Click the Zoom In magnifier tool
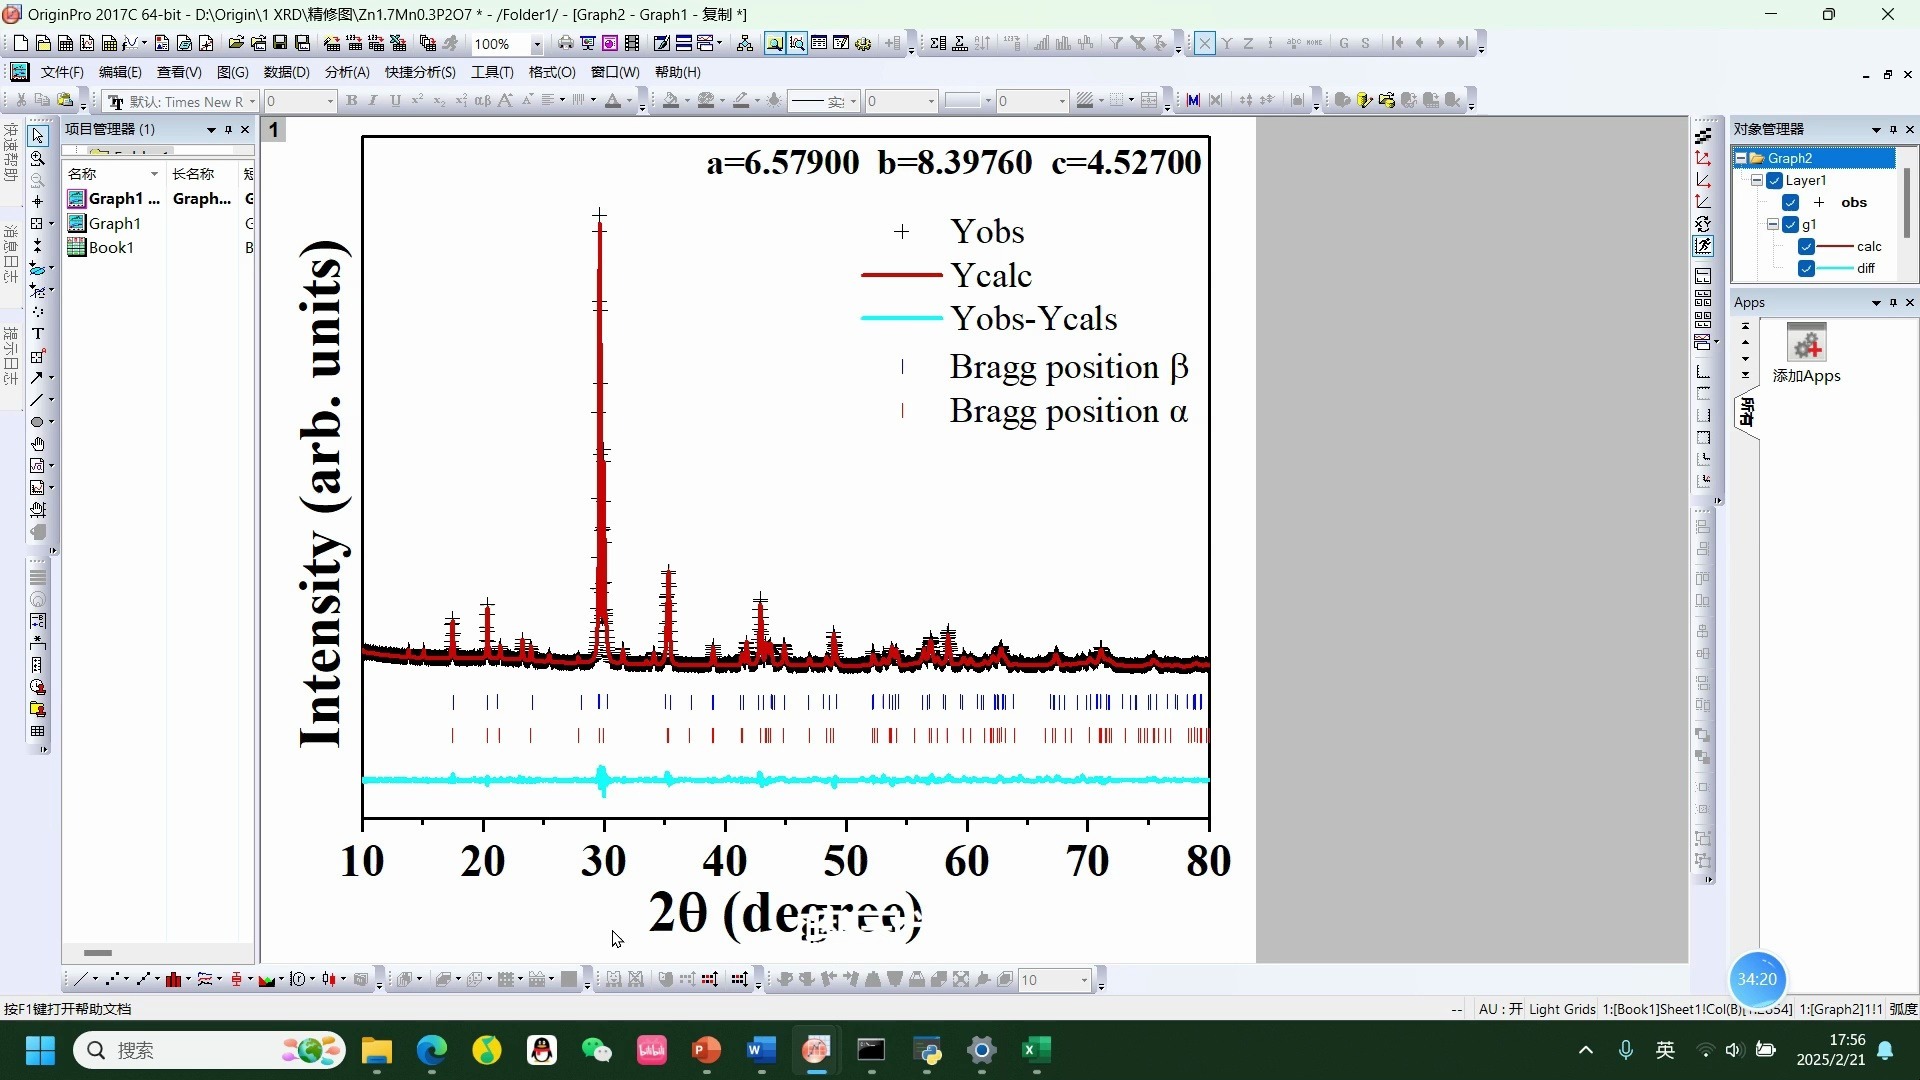Screen dimensions: 1920x1080 click(38, 158)
